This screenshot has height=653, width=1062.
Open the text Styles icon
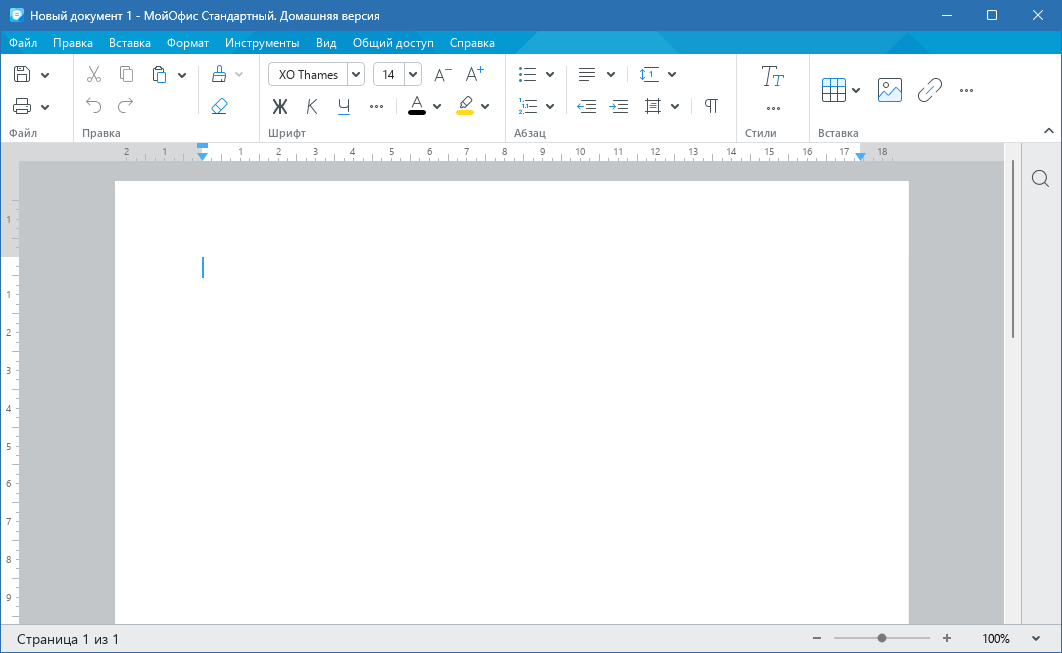point(773,77)
